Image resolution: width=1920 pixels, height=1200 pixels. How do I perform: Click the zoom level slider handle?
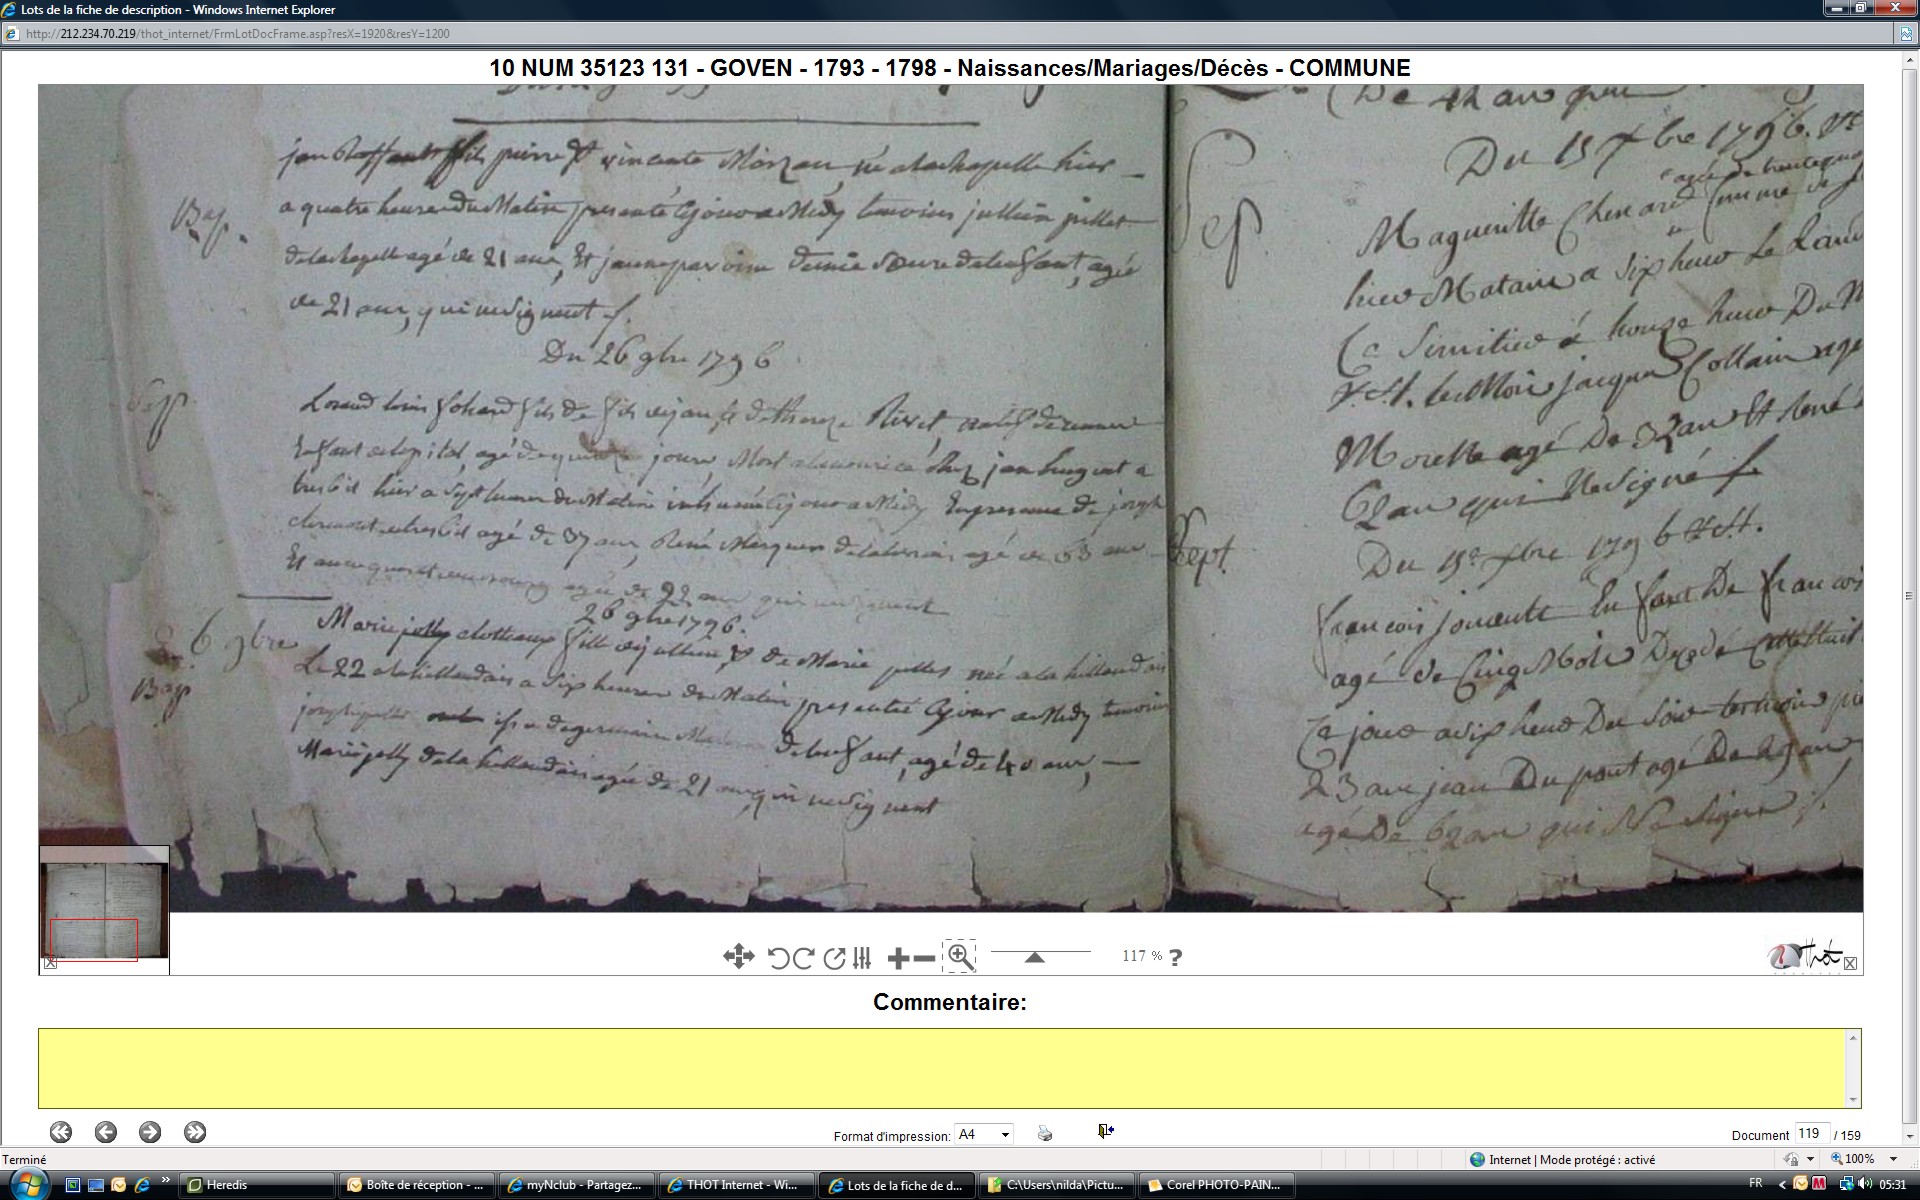click(x=1035, y=957)
